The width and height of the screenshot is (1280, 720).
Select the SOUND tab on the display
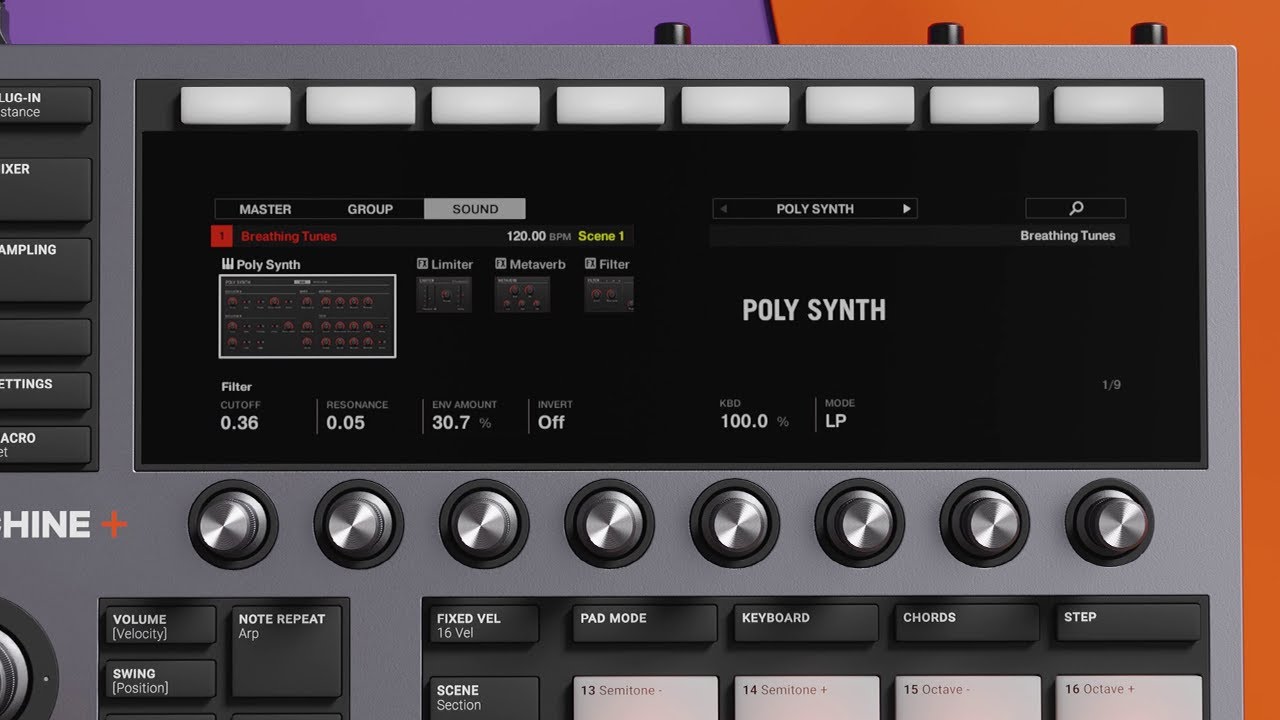point(475,209)
